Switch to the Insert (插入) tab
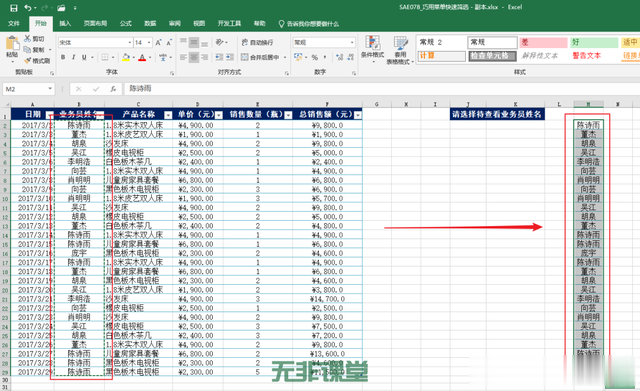 point(65,24)
